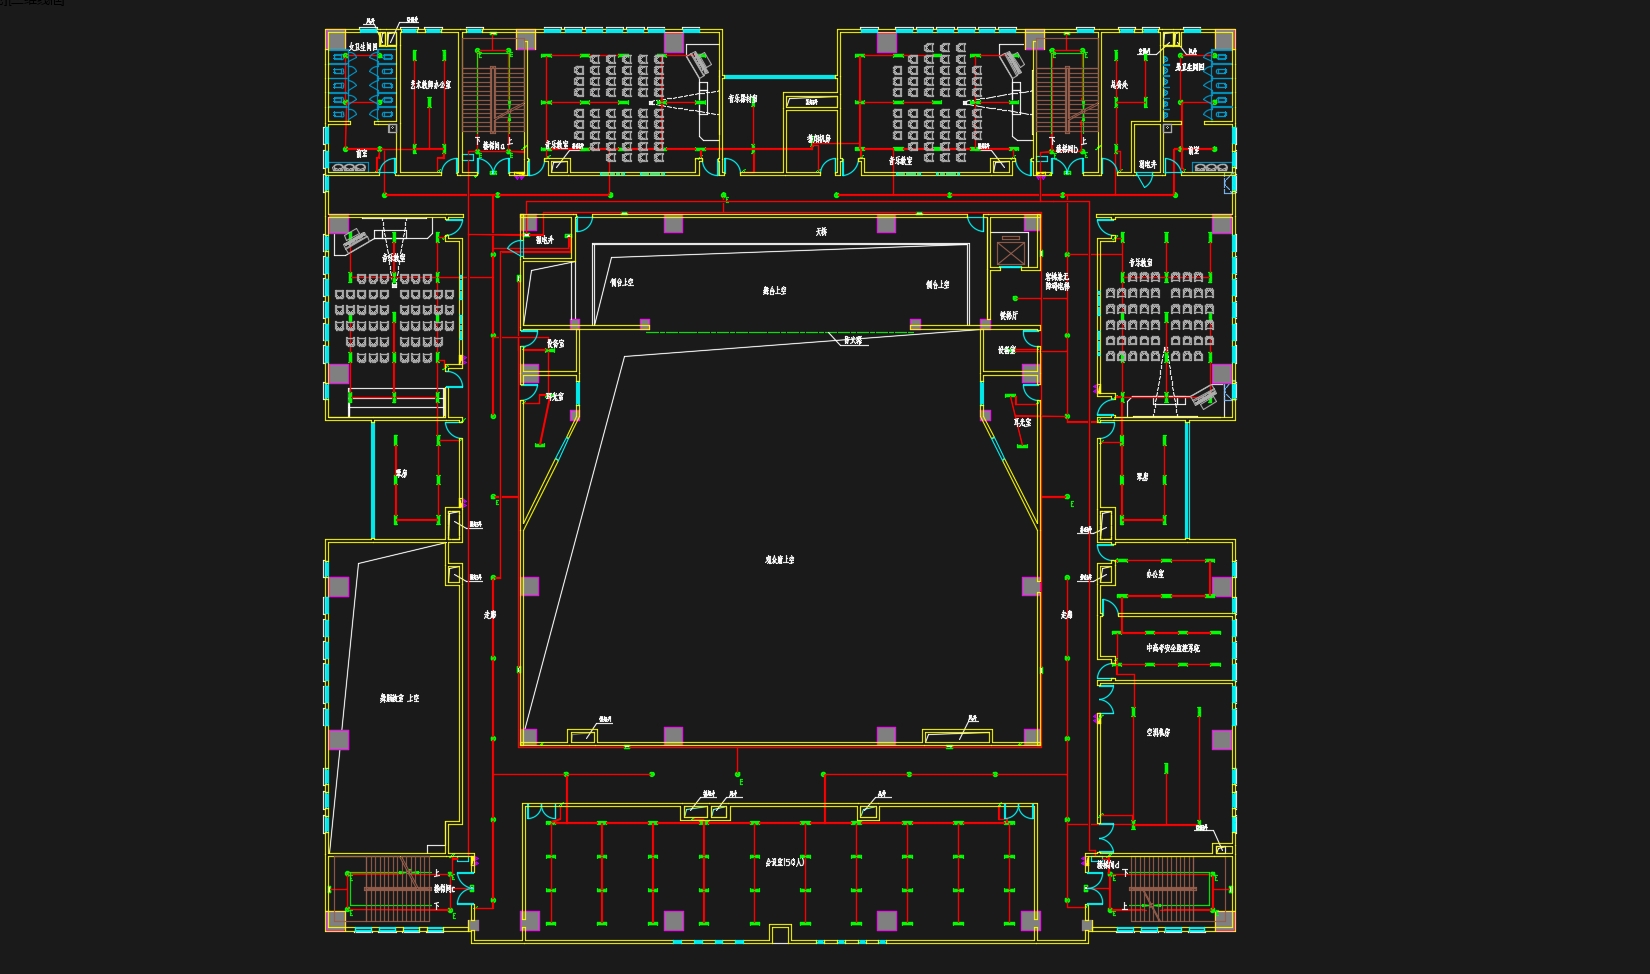Image resolution: width=1650 pixels, height=974 pixels.
Task: Select the 楼梯间a stairwell label
Action: [494, 146]
